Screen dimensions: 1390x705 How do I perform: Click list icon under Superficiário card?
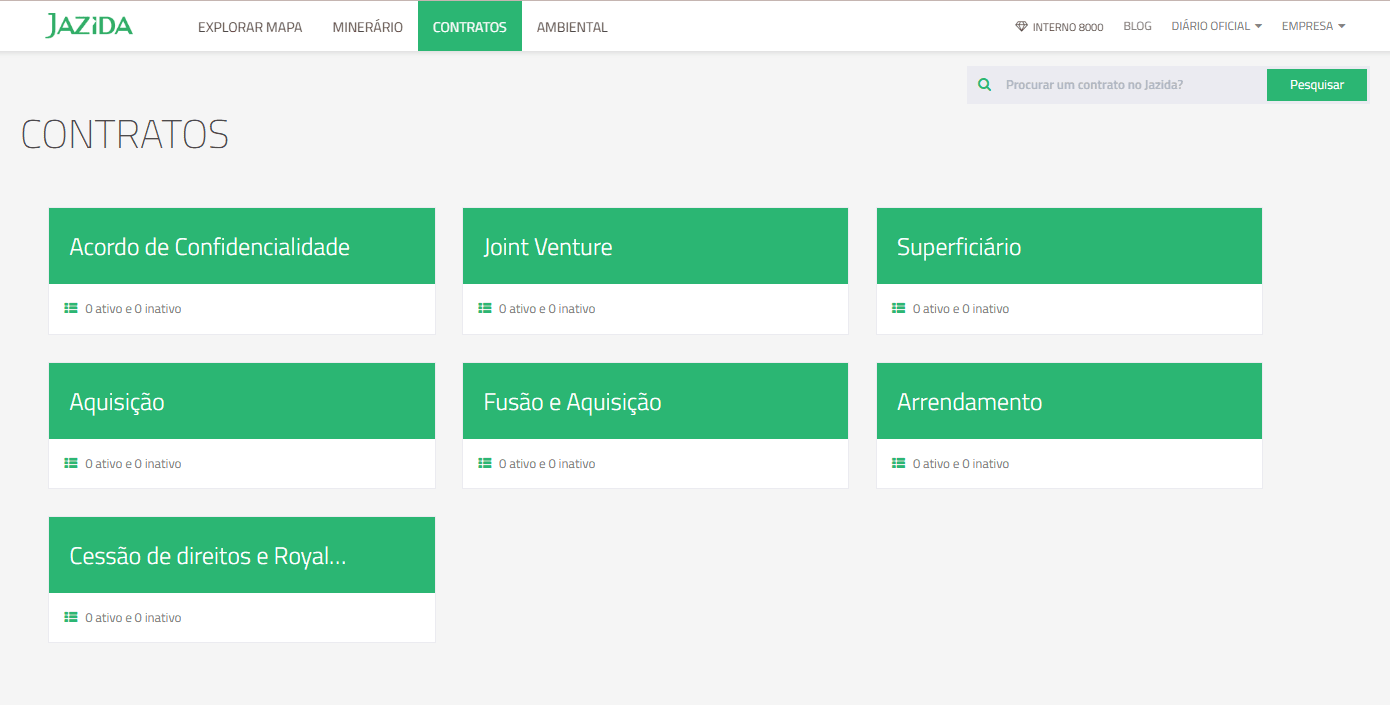[899, 309]
